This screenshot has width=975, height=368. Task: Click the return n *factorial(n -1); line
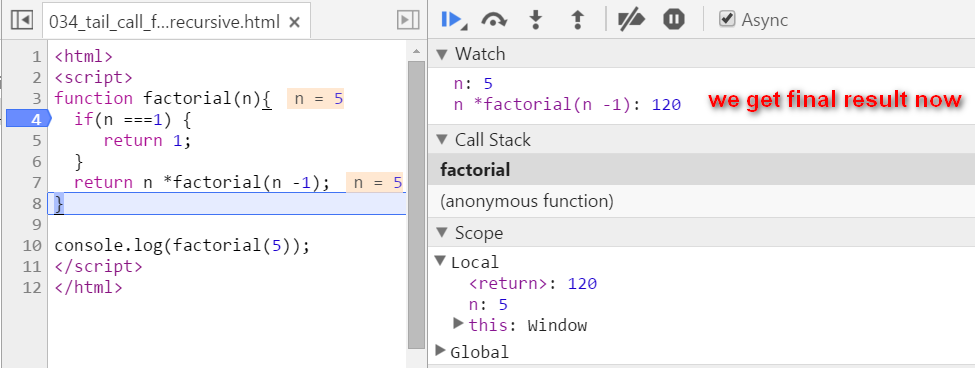(x=201, y=183)
